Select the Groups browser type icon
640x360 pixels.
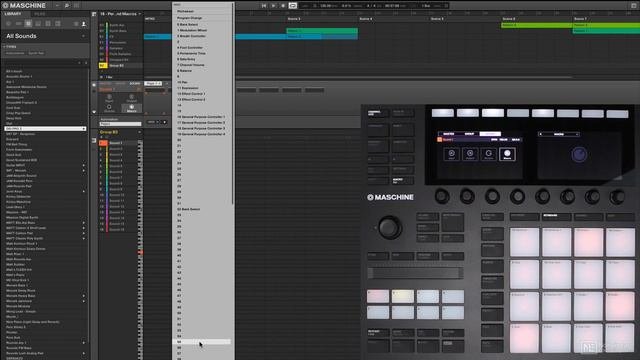[18, 24]
